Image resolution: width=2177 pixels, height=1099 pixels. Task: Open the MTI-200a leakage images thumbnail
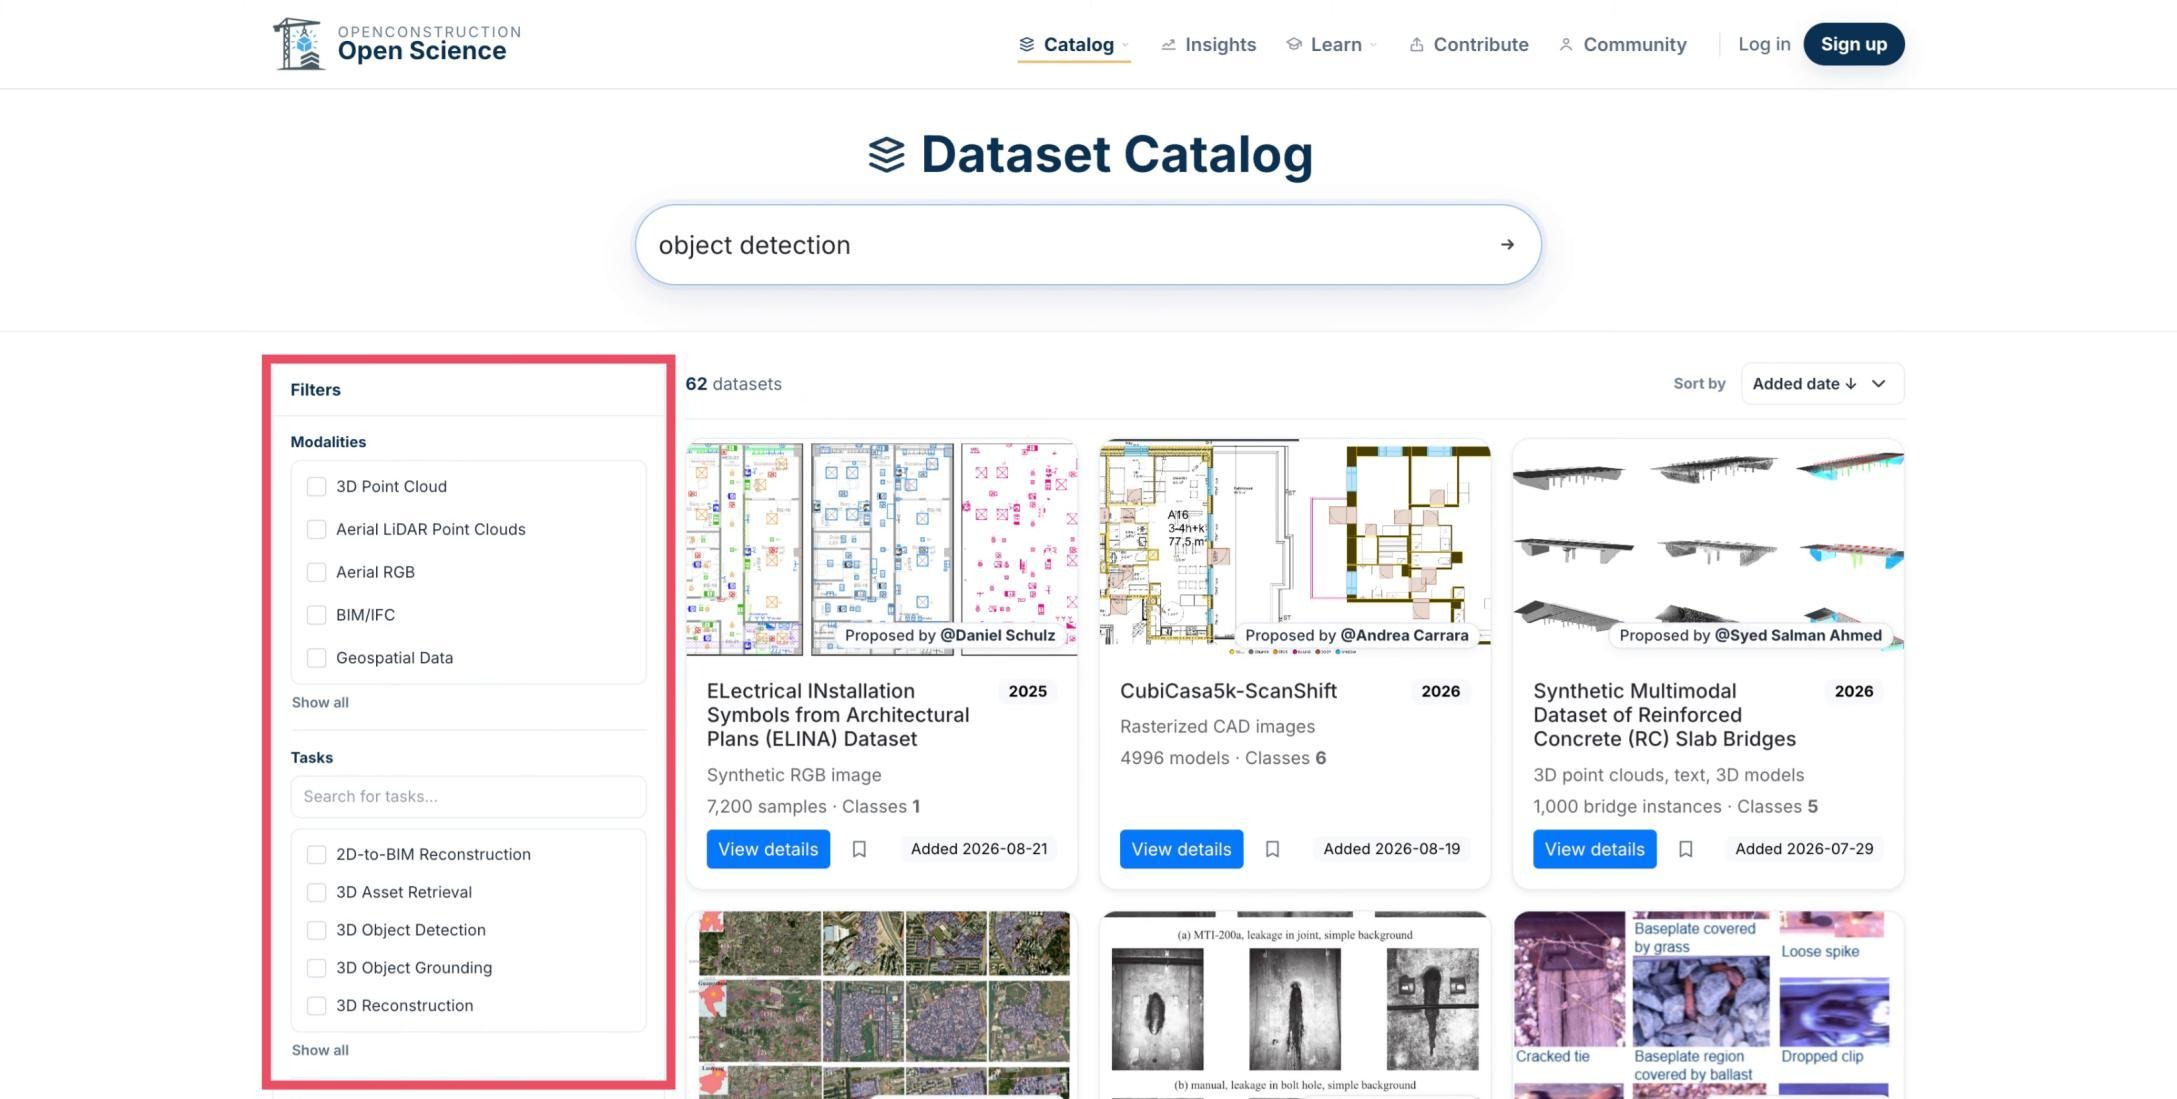(x=1295, y=1004)
